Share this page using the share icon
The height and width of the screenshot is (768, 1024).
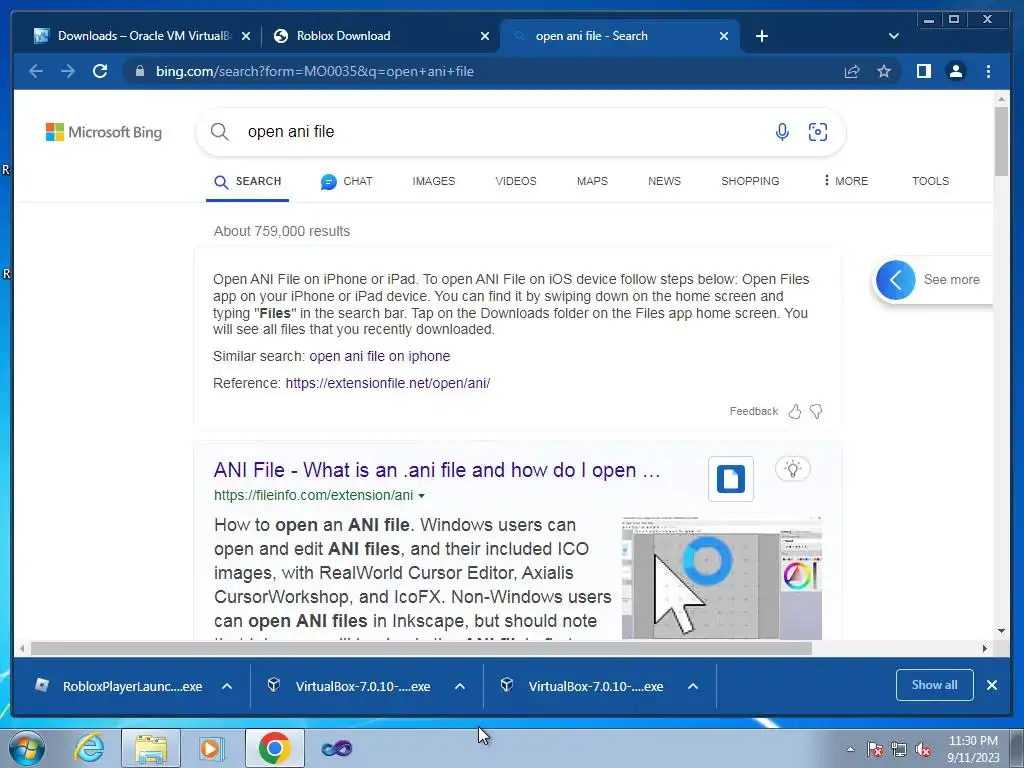point(852,71)
